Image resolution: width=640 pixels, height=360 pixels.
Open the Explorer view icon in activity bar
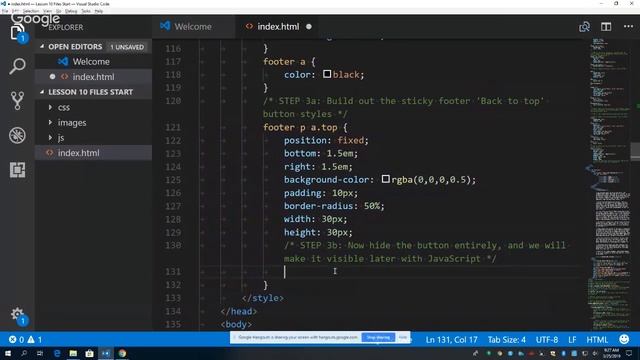tap(17, 33)
